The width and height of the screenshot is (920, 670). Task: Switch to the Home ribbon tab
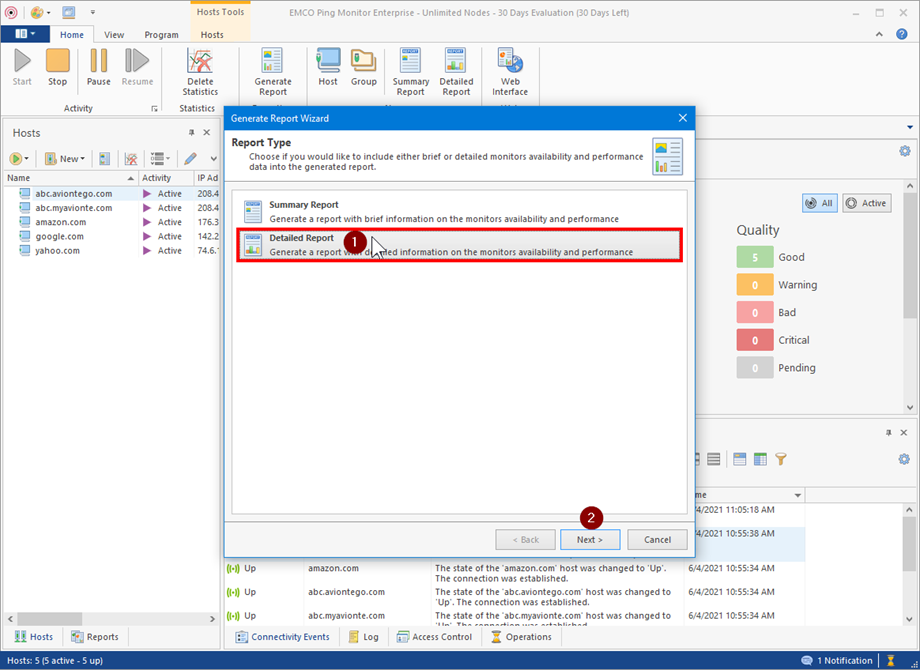(72, 35)
